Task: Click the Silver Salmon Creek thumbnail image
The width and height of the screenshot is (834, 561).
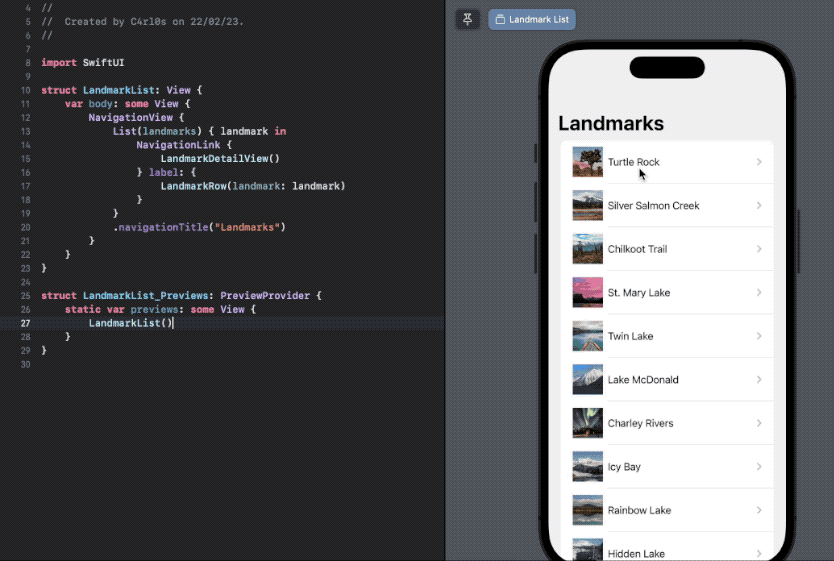Action: [x=588, y=206]
